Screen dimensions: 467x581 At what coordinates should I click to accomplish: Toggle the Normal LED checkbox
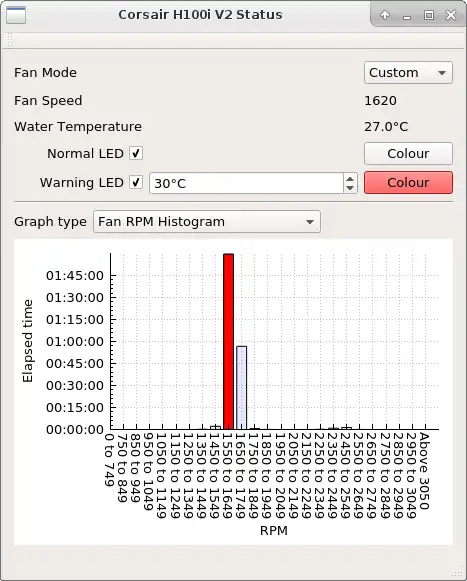click(x=136, y=153)
